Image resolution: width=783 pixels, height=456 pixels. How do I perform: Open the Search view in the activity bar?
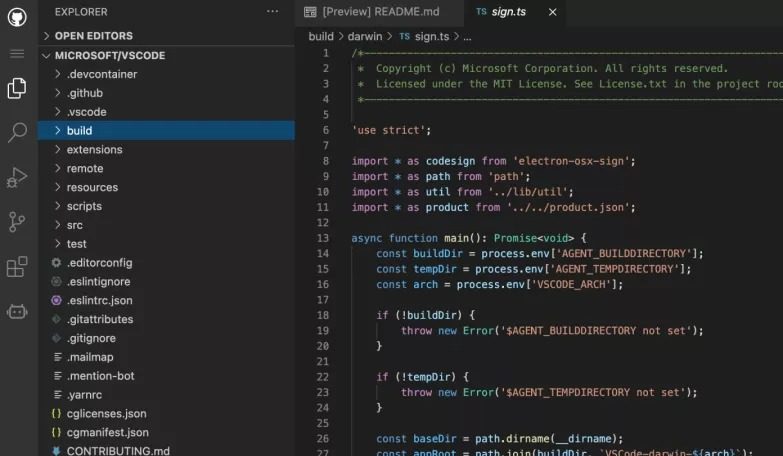coord(17,132)
